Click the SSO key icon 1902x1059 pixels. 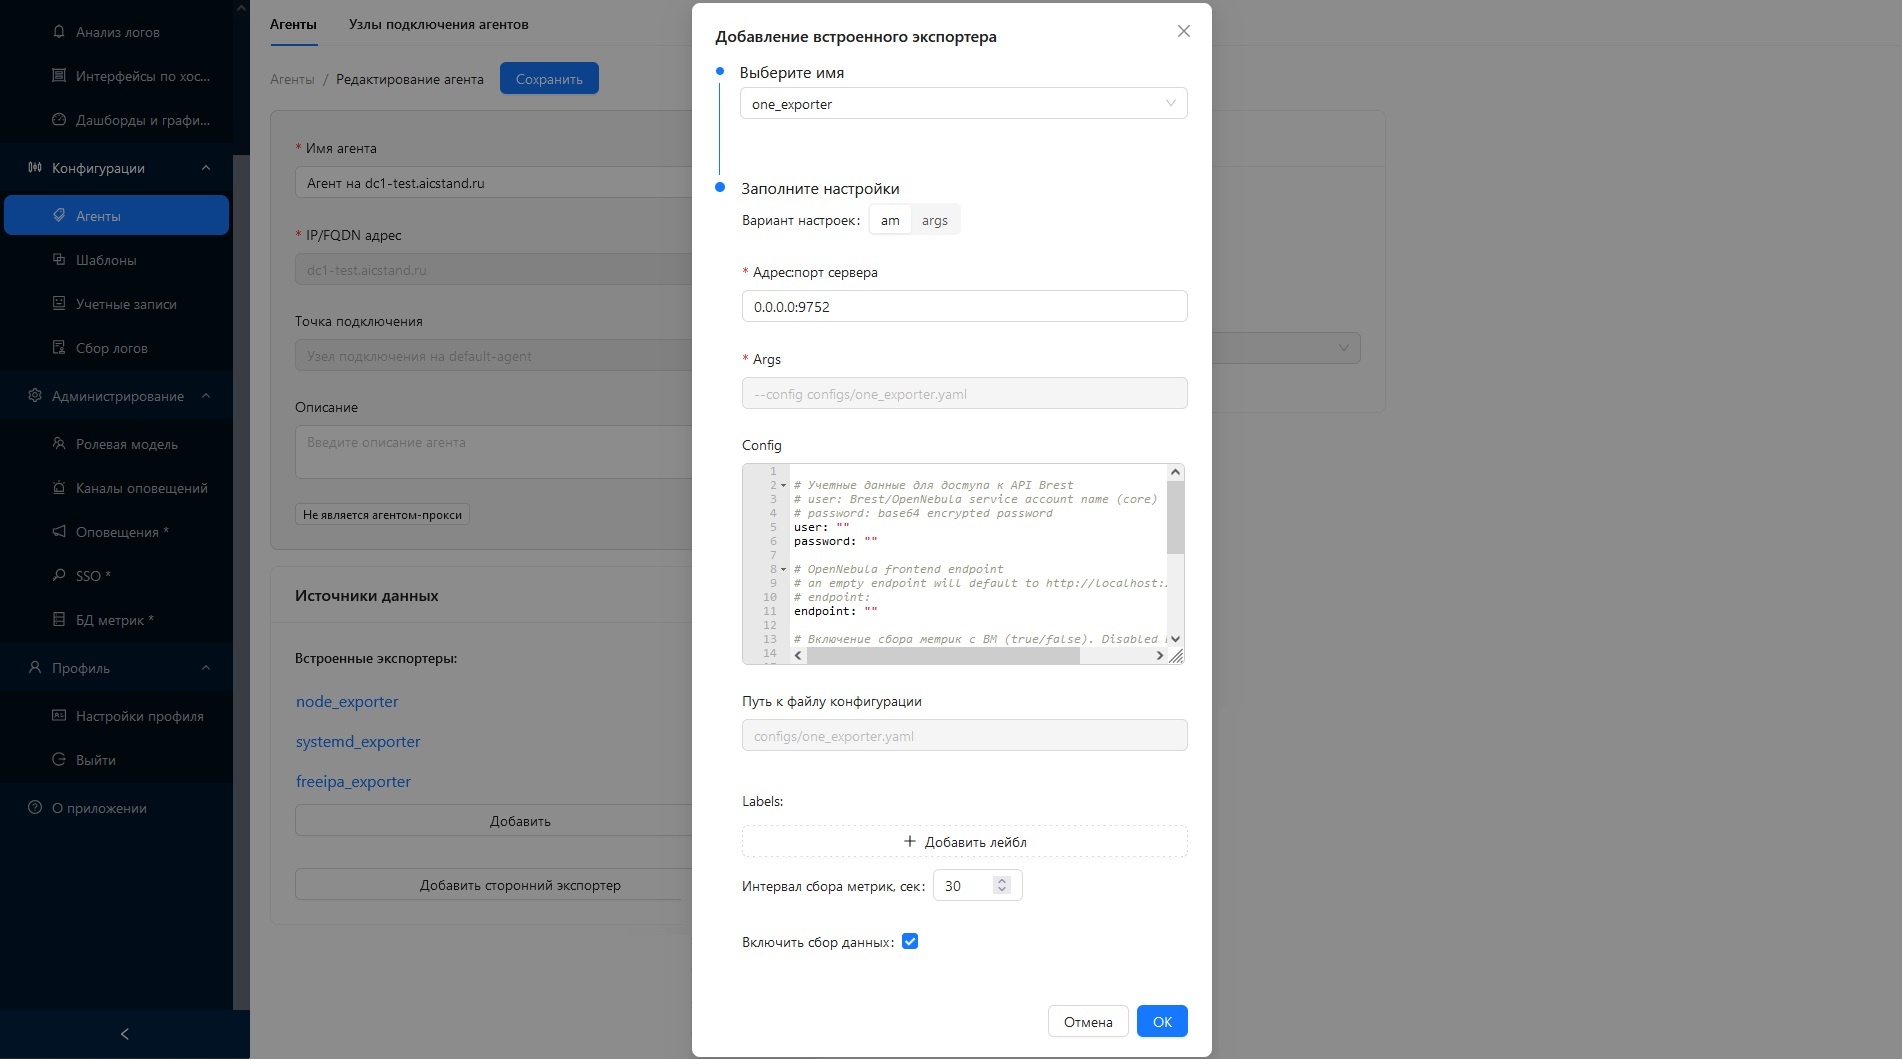click(59, 576)
